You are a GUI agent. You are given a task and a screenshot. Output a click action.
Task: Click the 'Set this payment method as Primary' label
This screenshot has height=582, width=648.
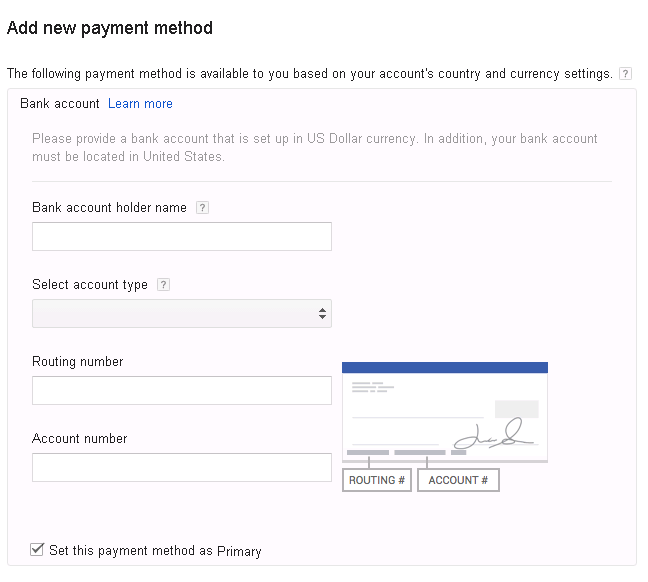tap(155, 551)
